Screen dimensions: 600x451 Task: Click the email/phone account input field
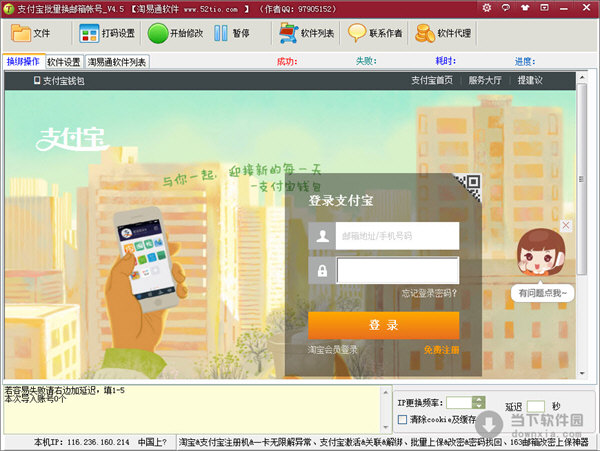pyautogui.click(x=398, y=236)
